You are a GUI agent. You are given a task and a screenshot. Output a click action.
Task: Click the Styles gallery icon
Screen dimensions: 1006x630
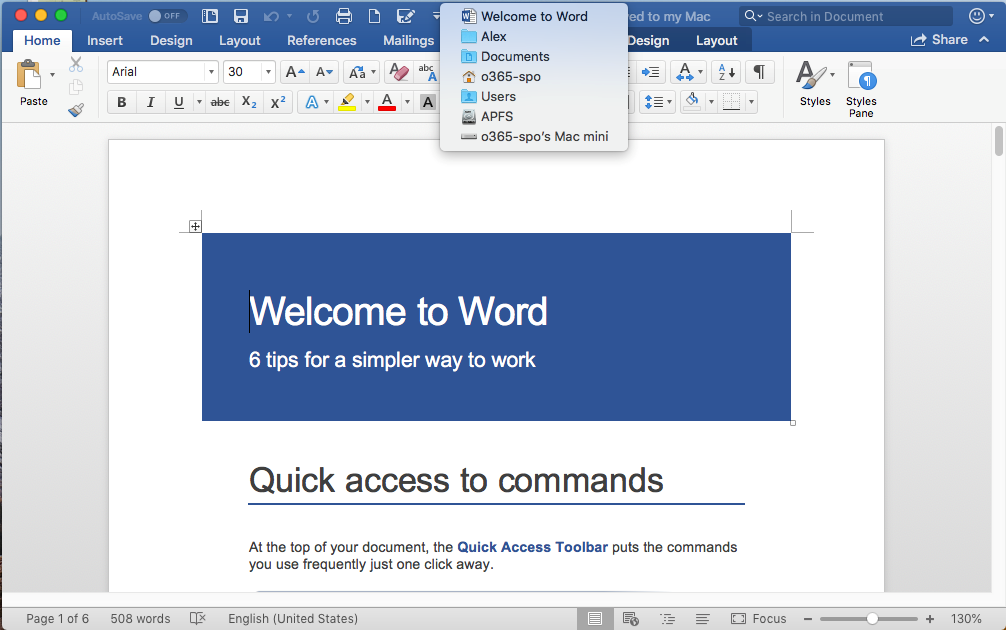coord(815,83)
